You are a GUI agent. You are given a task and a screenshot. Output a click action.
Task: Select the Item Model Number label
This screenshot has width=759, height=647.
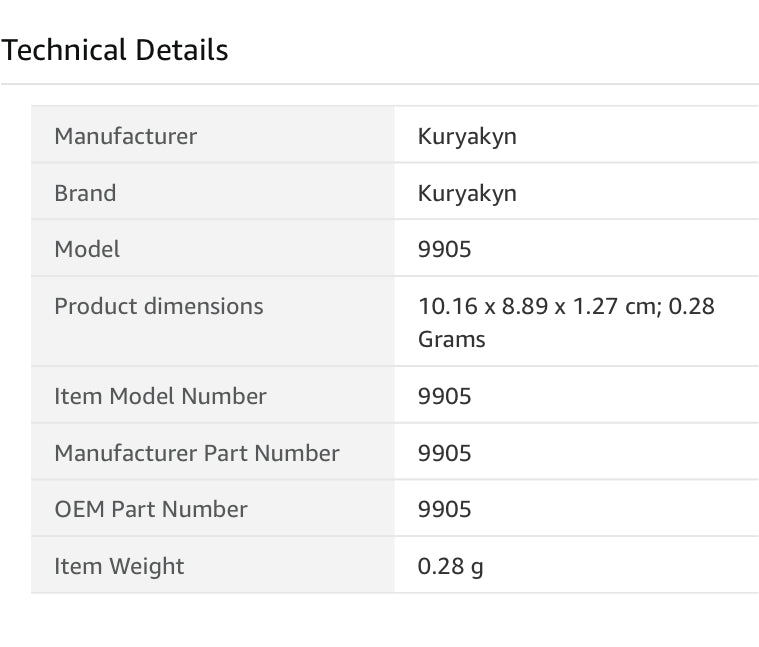[x=160, y=396]
